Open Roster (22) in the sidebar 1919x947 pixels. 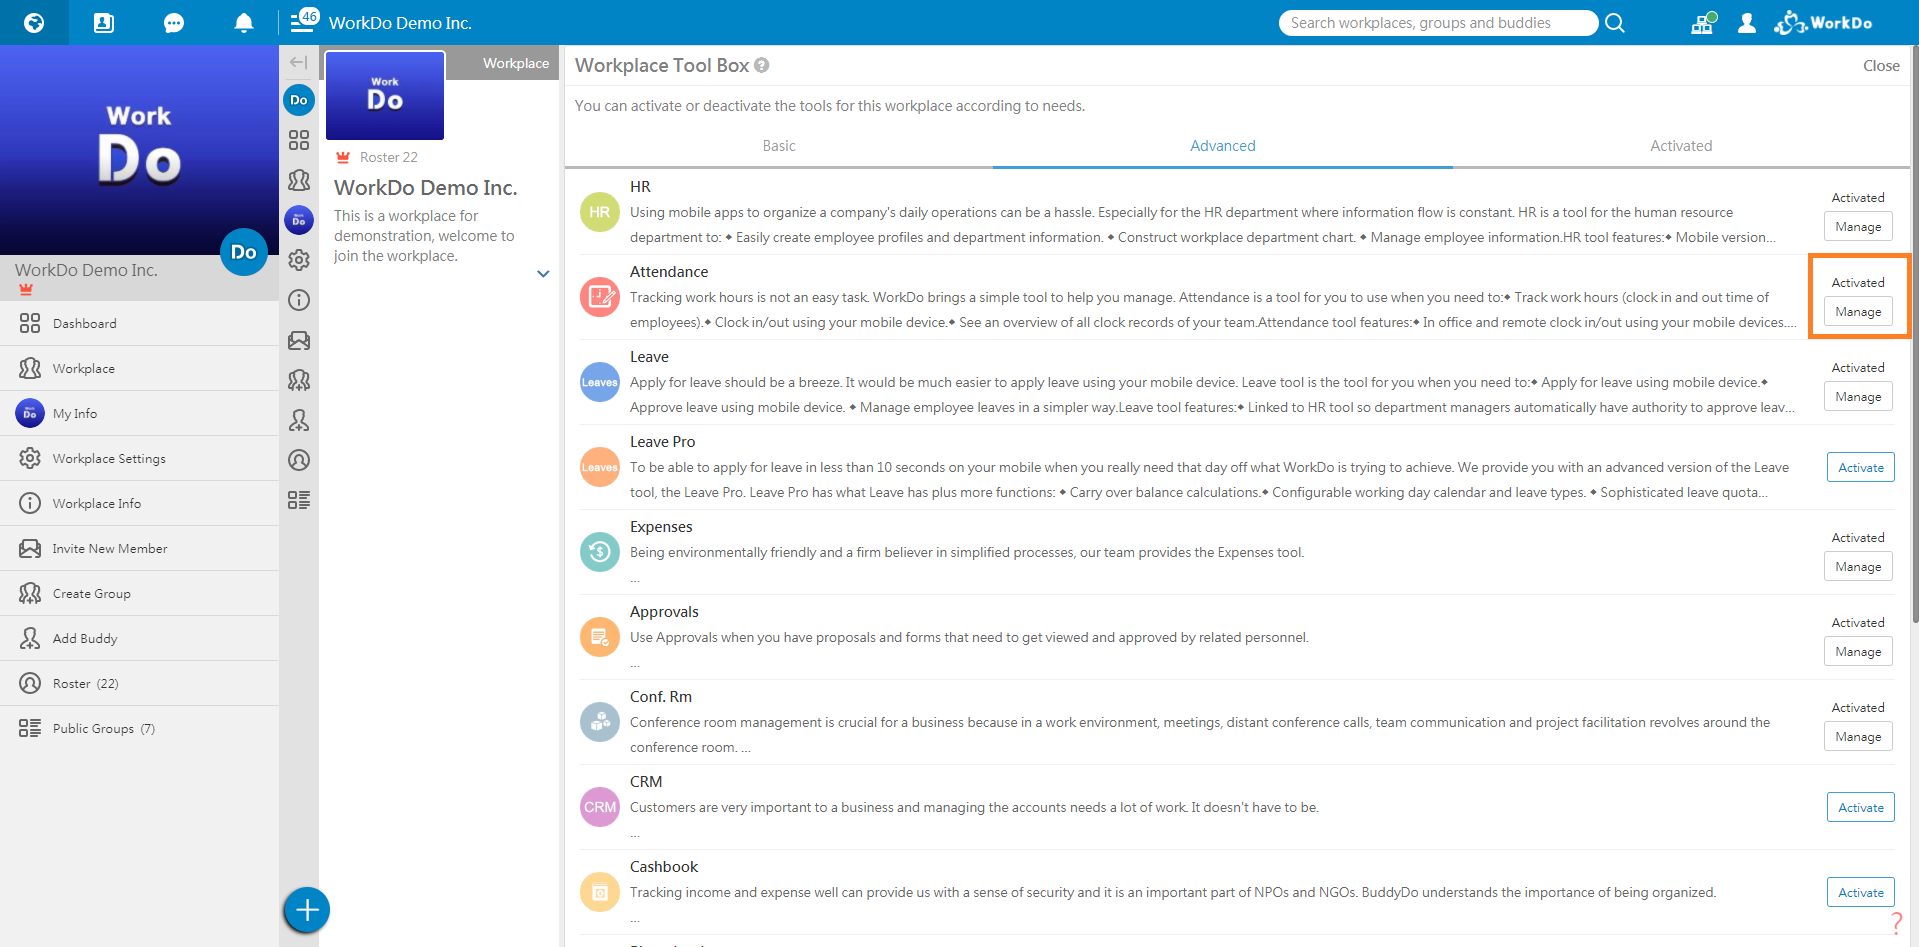pyautogui.click(x=139, y=683)
